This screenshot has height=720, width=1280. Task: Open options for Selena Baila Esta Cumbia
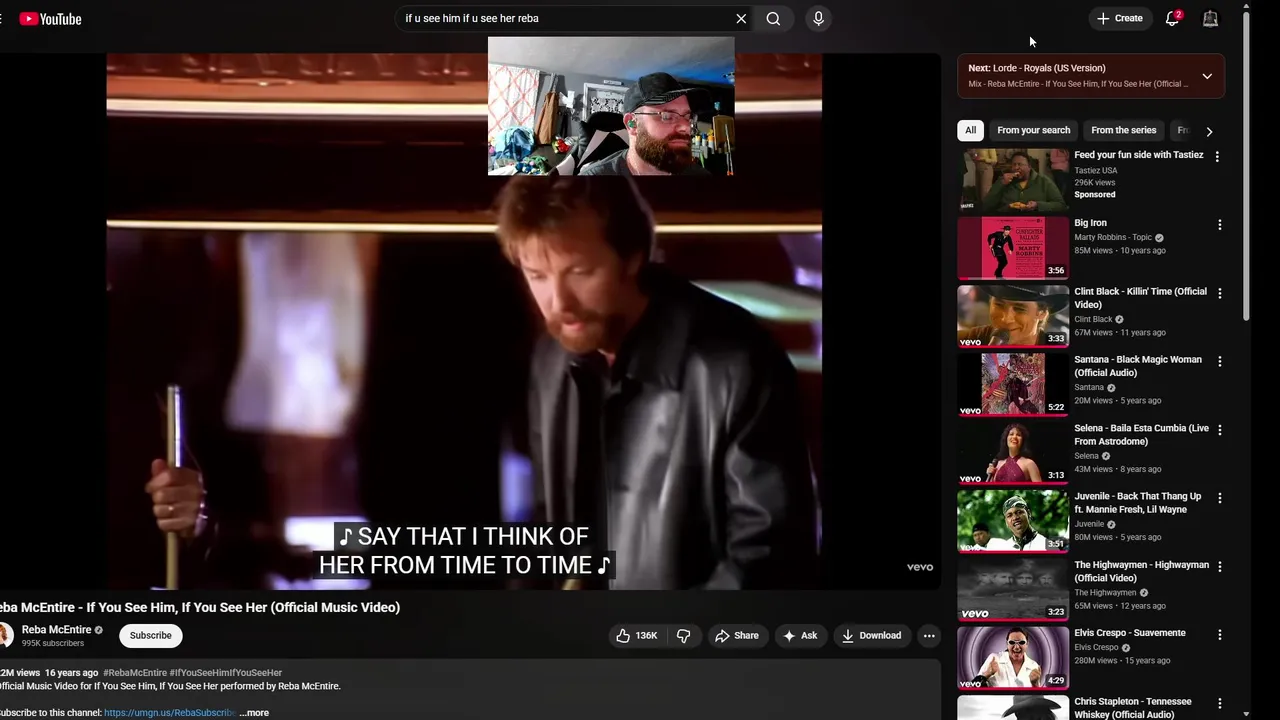1219,430
